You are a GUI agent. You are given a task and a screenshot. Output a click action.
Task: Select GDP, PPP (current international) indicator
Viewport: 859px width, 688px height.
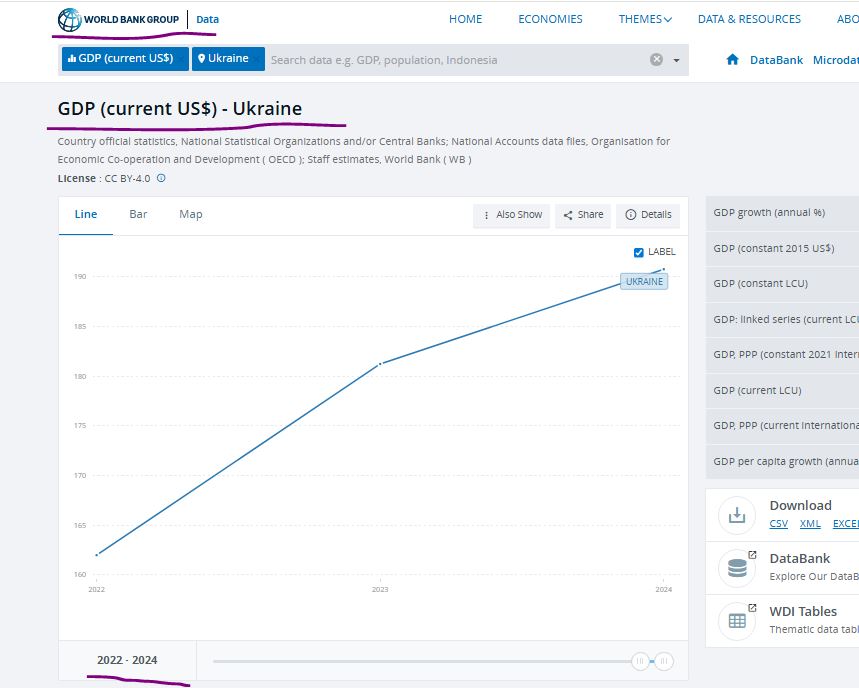click(x=782, y=426)
